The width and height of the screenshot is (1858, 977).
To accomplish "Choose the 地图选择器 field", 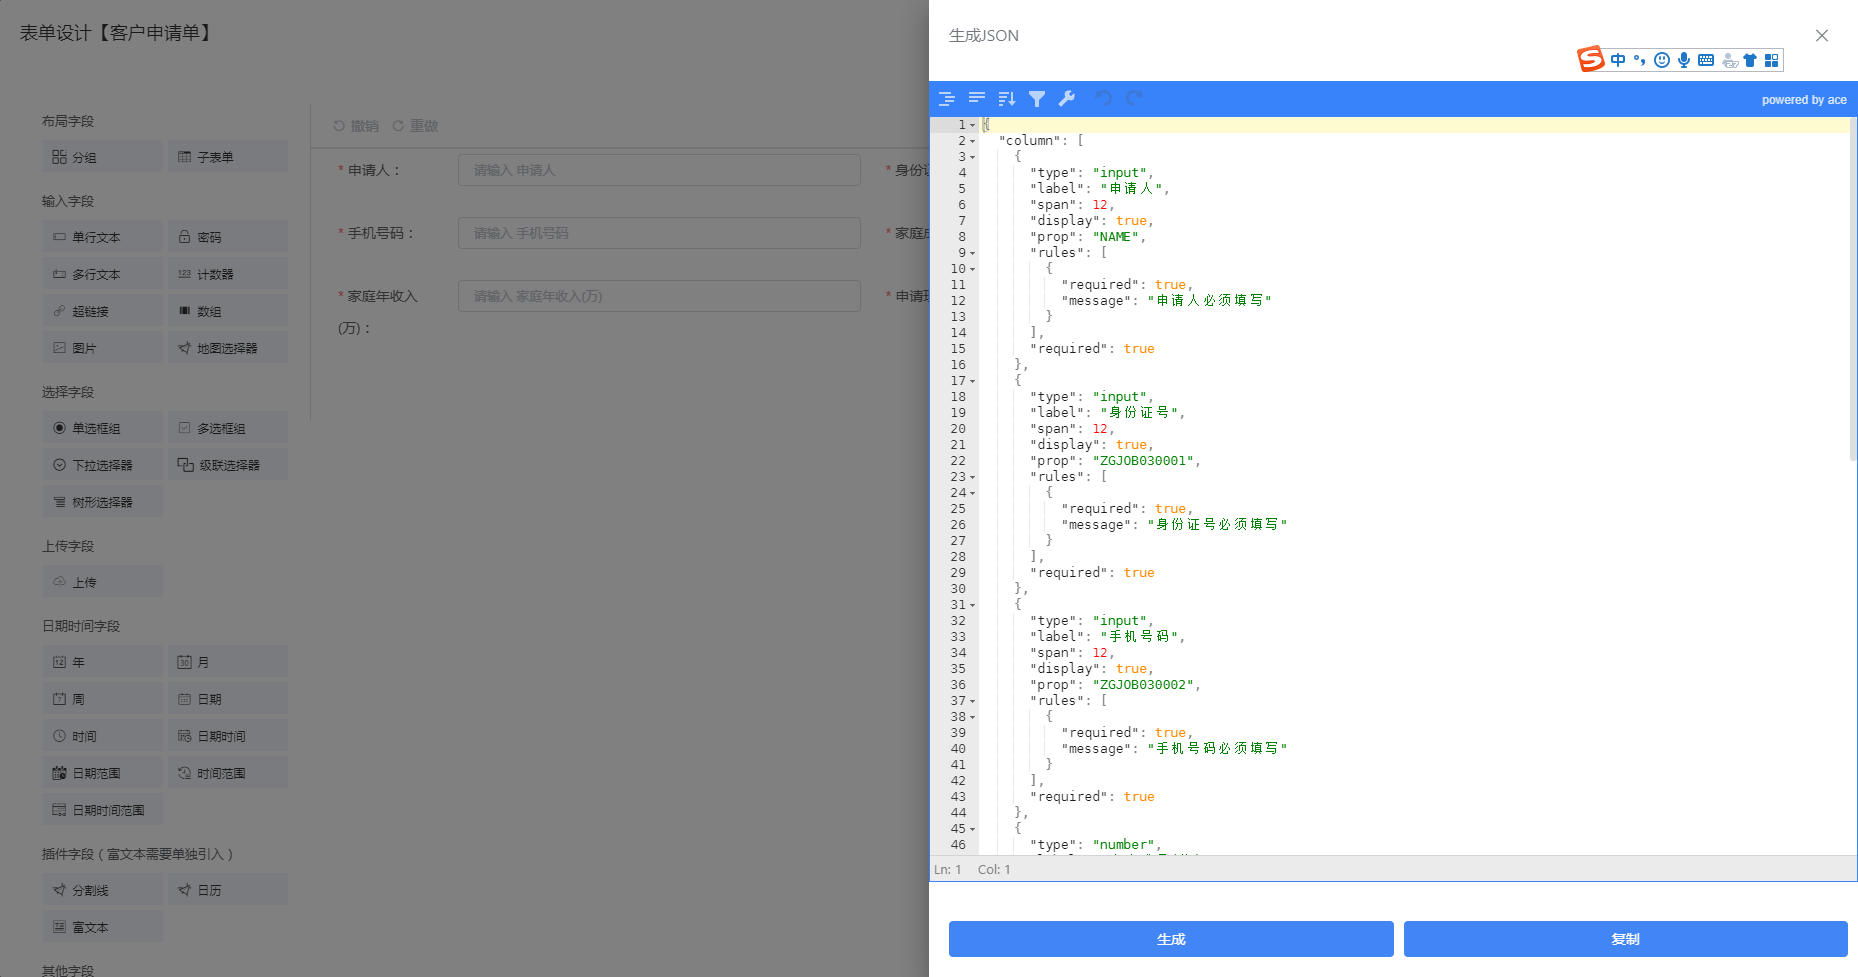I will [227, 348].
